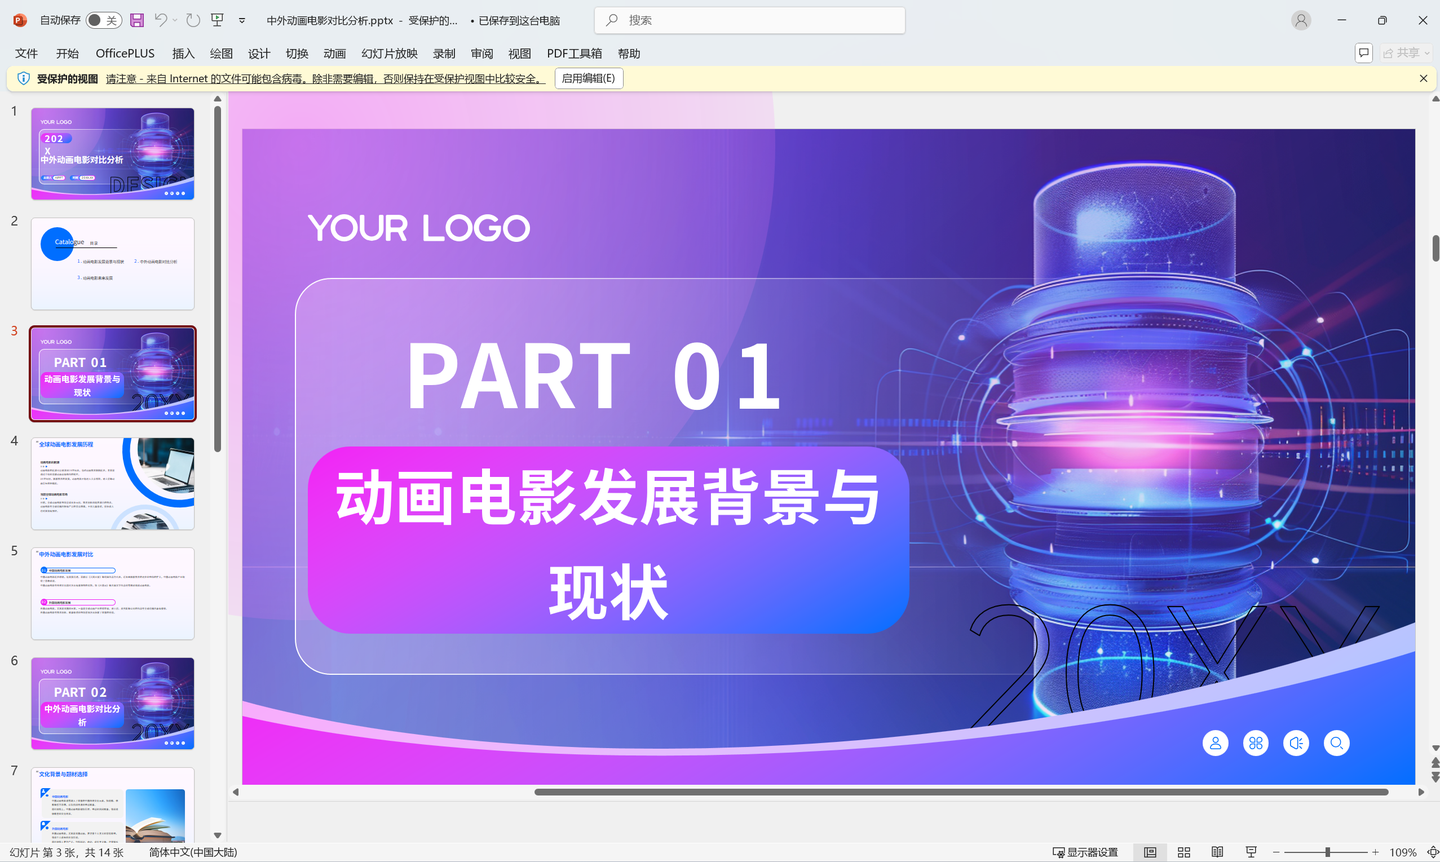Start slideshow from the status bar icon

(x=1251, y=851)
